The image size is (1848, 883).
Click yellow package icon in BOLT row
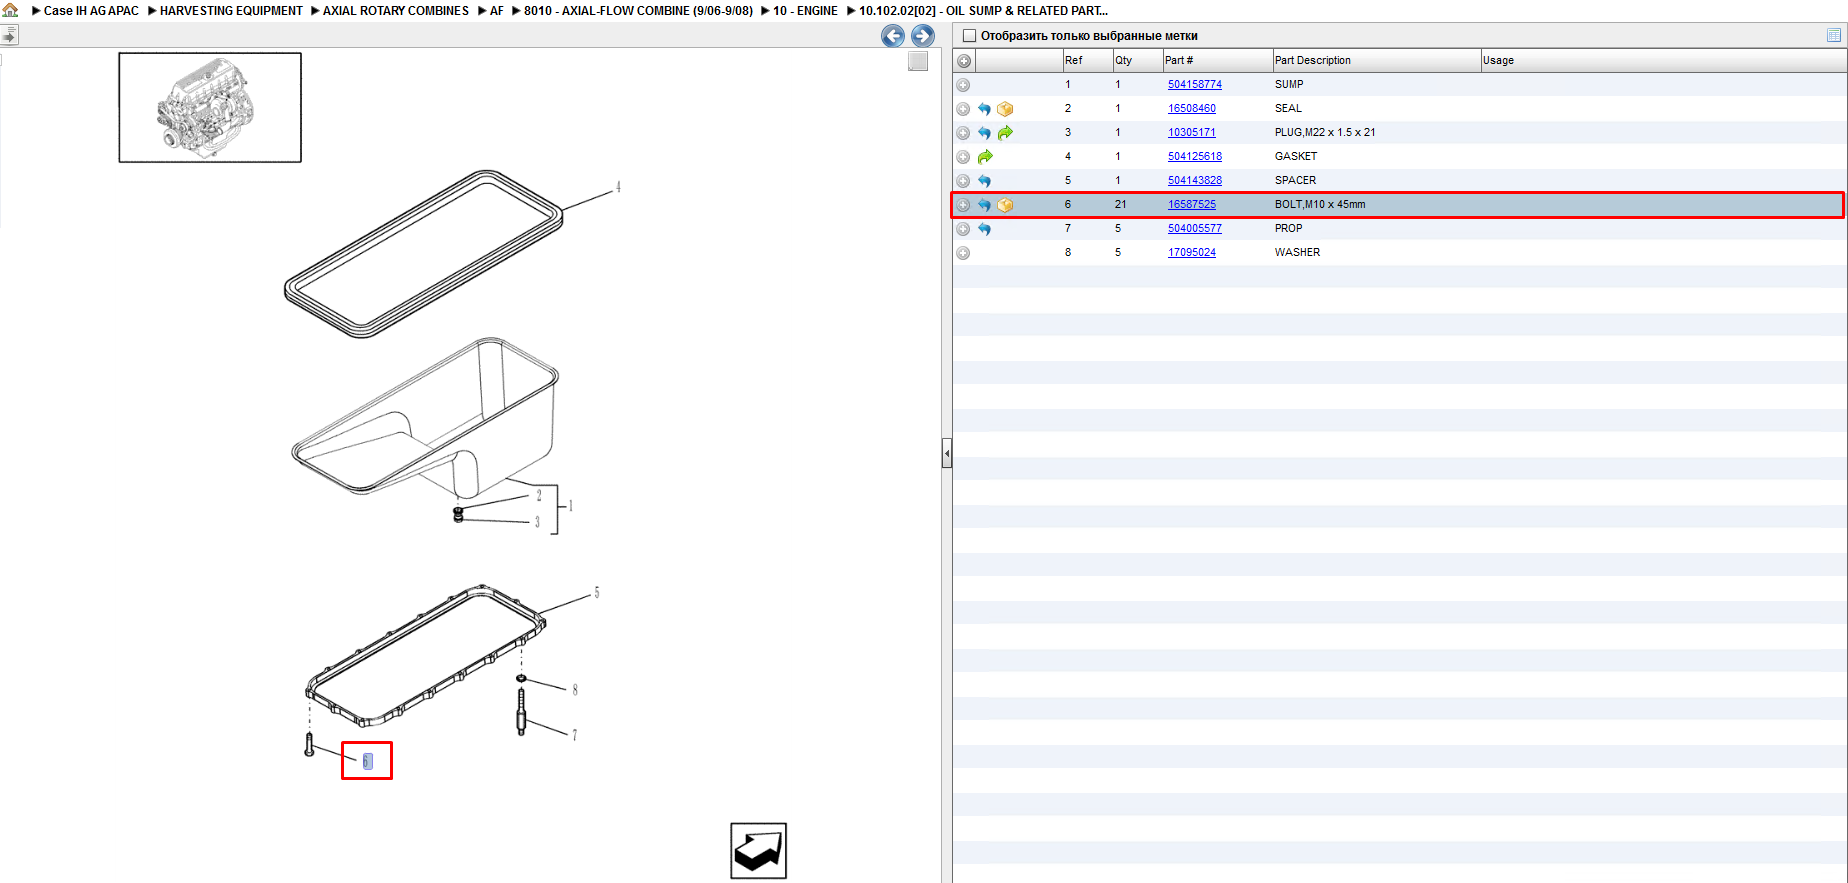(x=1005, y=205)
